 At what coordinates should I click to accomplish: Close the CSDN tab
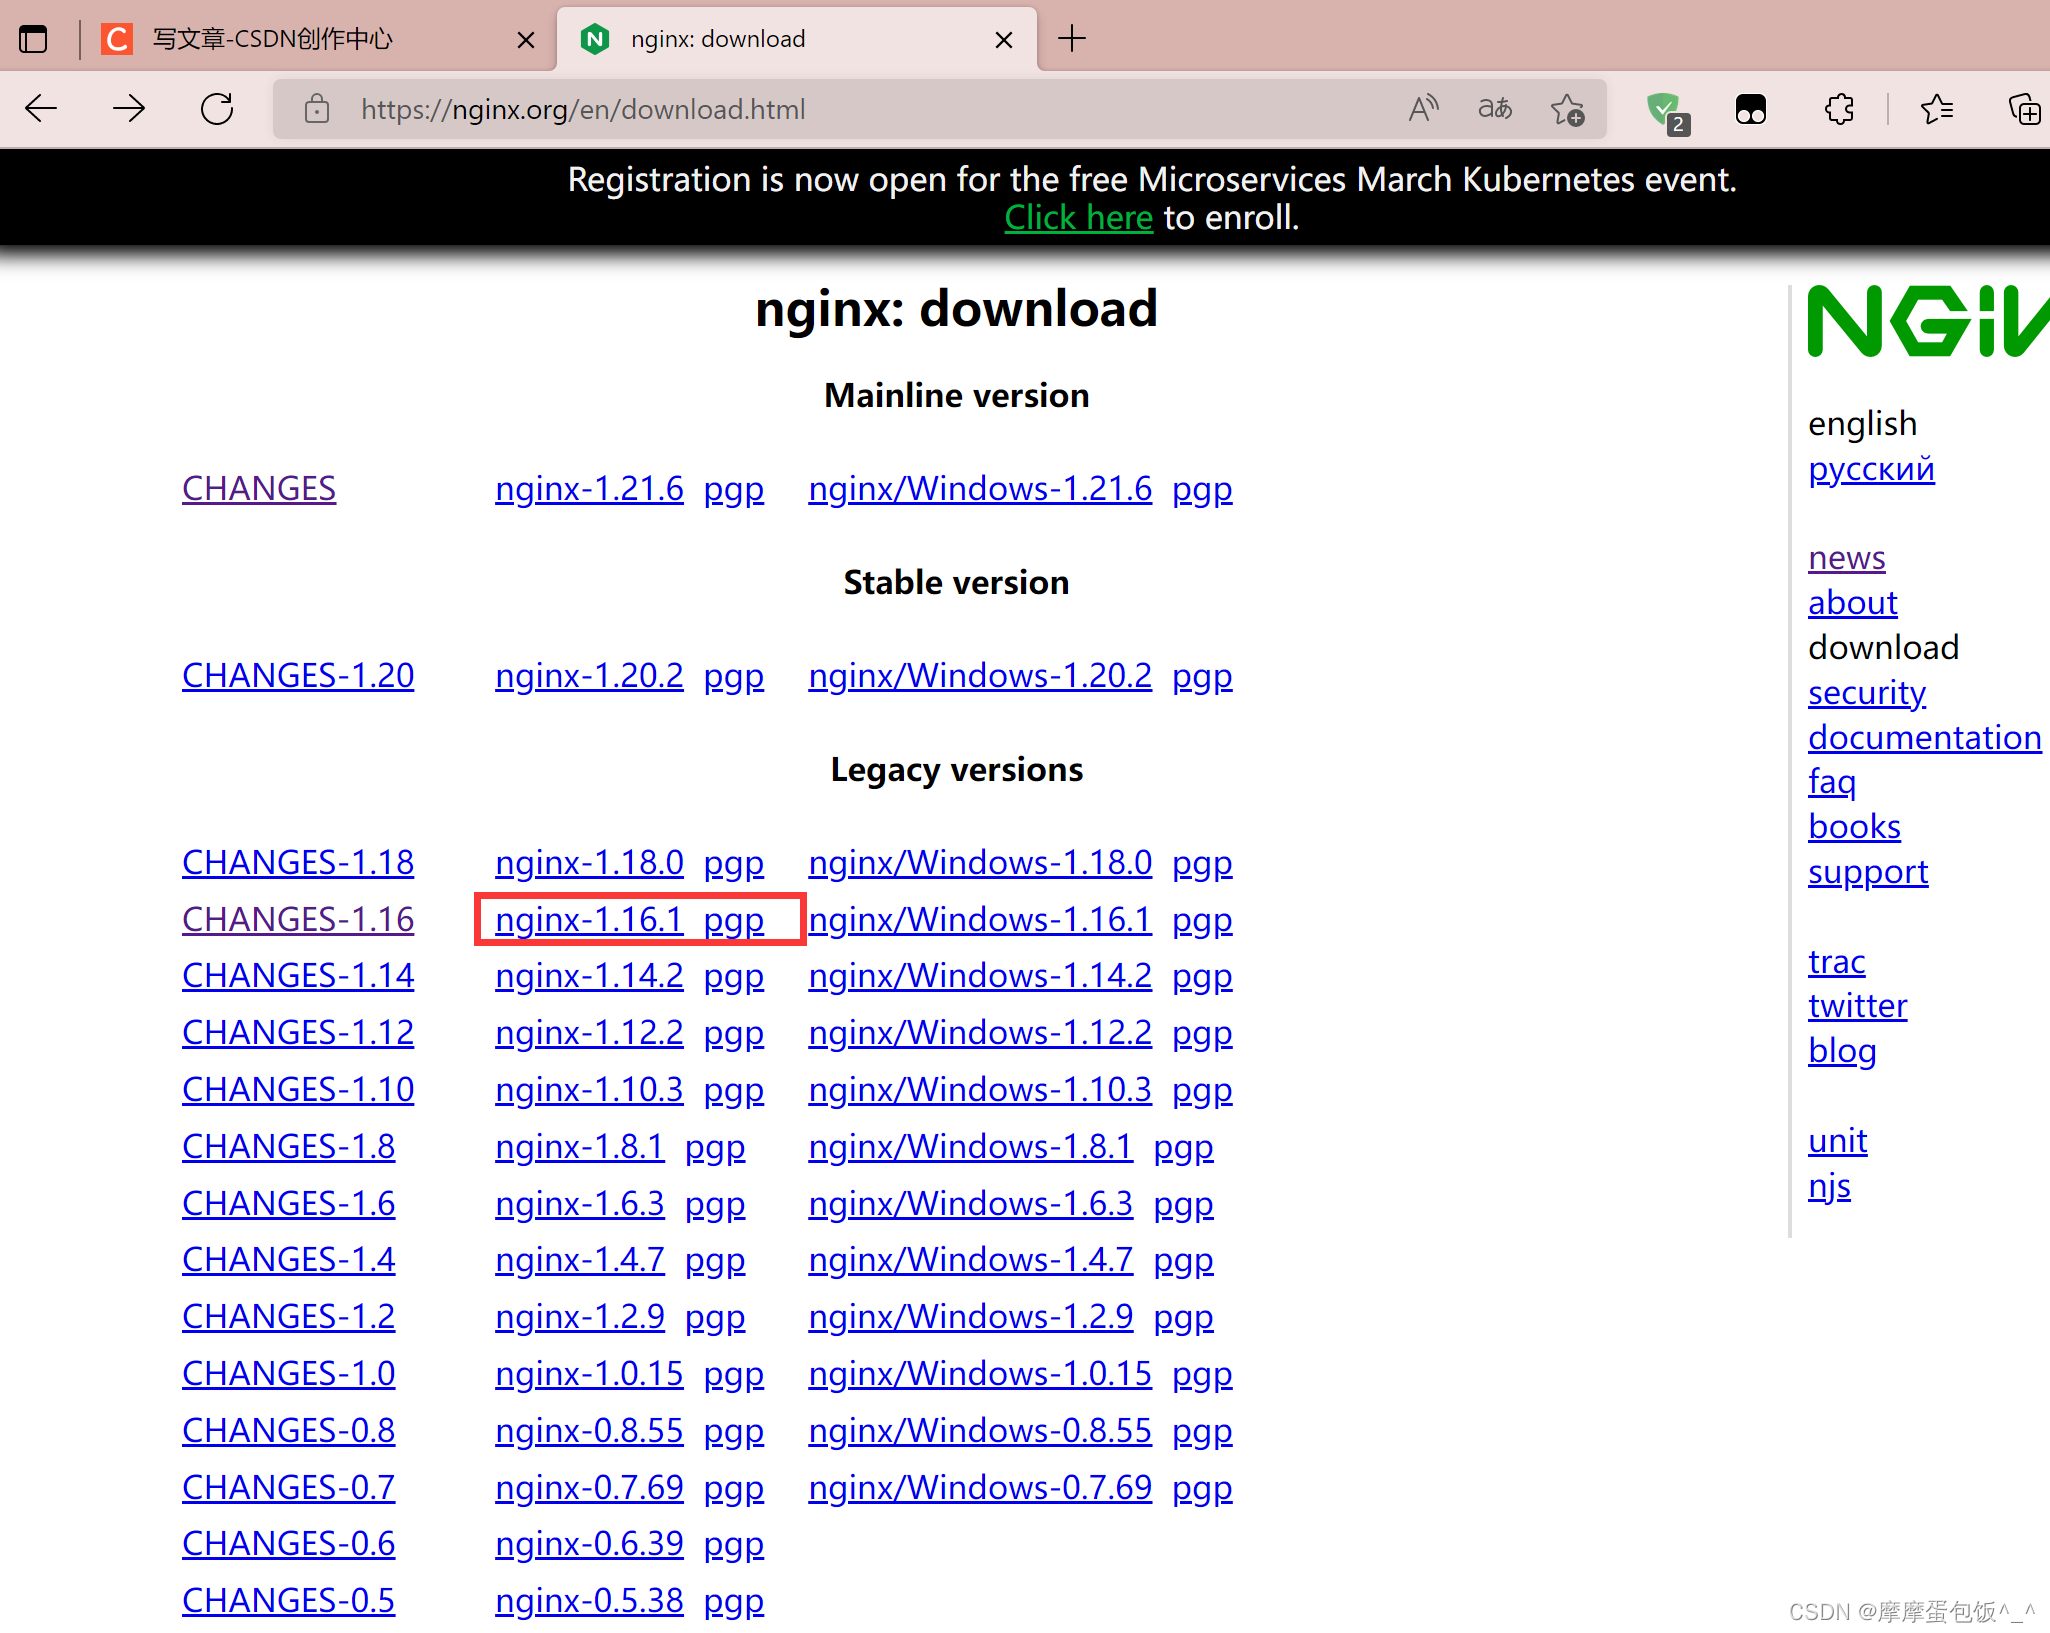(526, 40)
